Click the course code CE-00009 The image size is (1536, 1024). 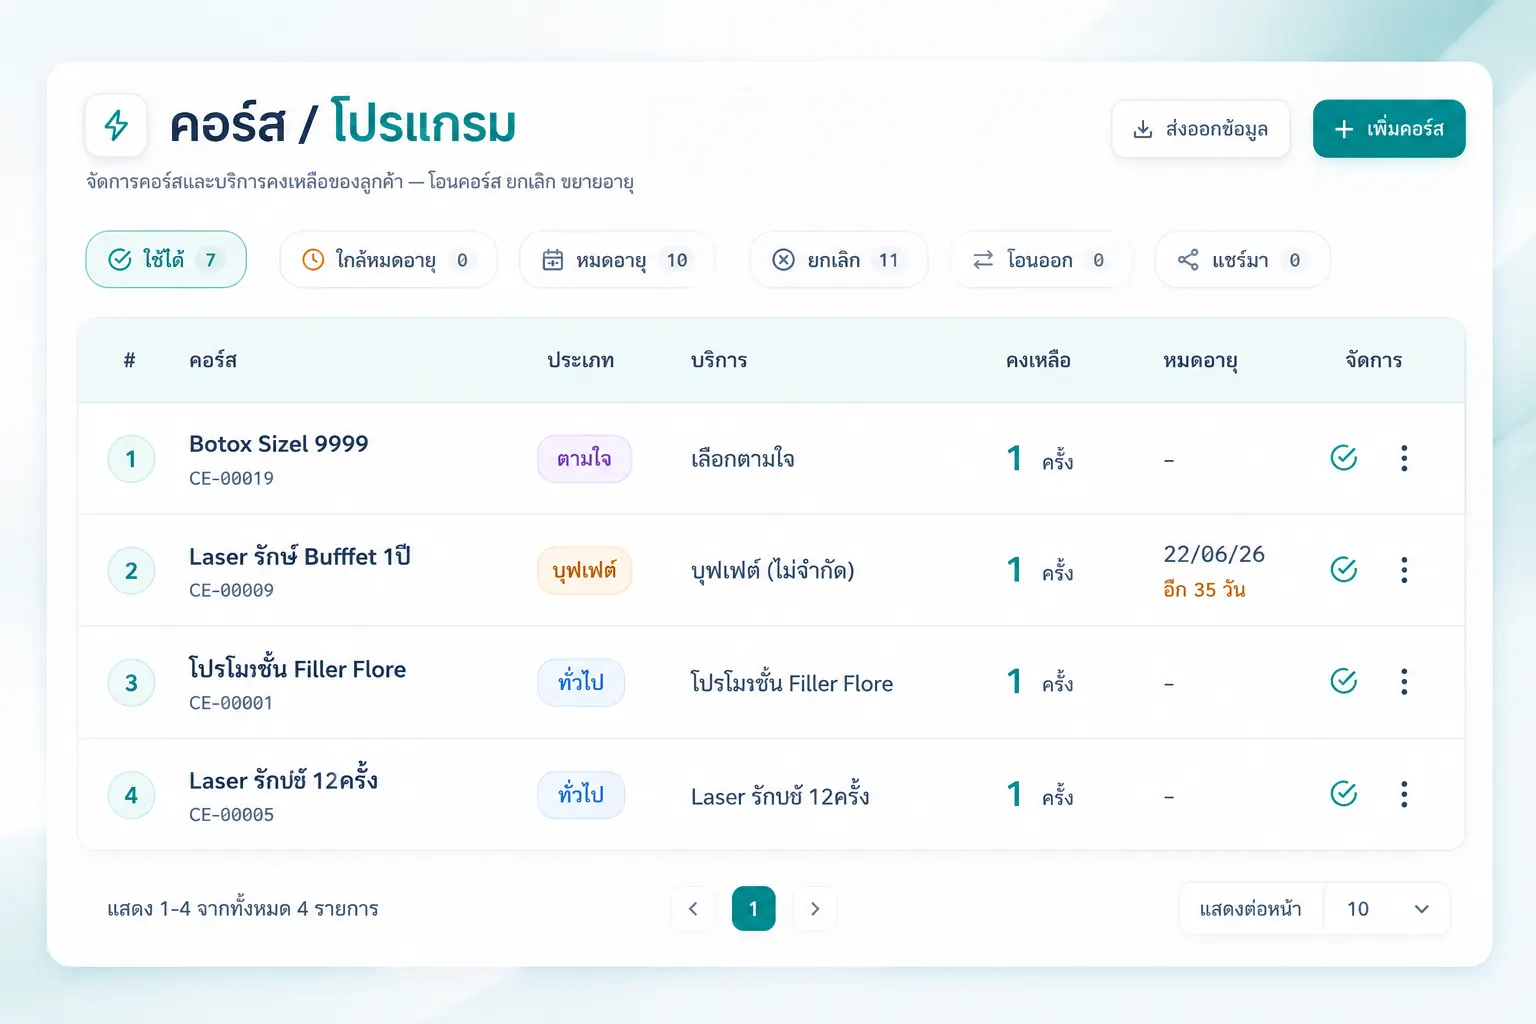(231, 591)
